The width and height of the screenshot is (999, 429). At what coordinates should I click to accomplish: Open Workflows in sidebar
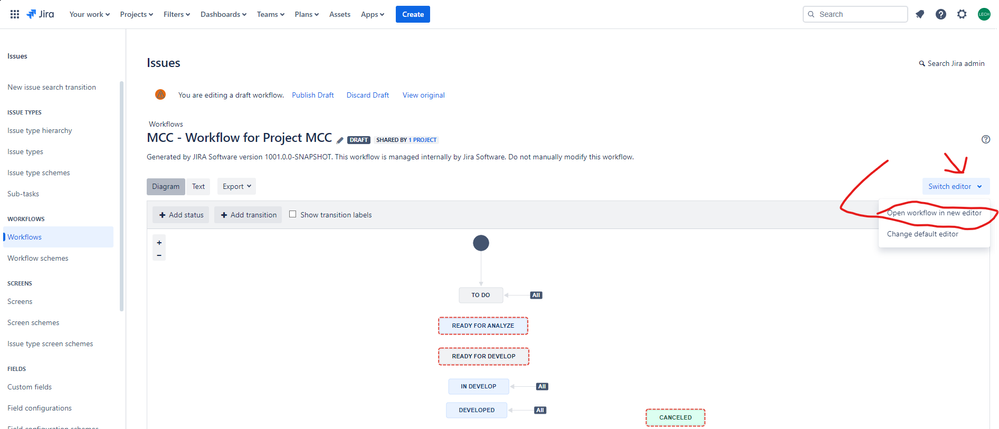pos(58,237)
